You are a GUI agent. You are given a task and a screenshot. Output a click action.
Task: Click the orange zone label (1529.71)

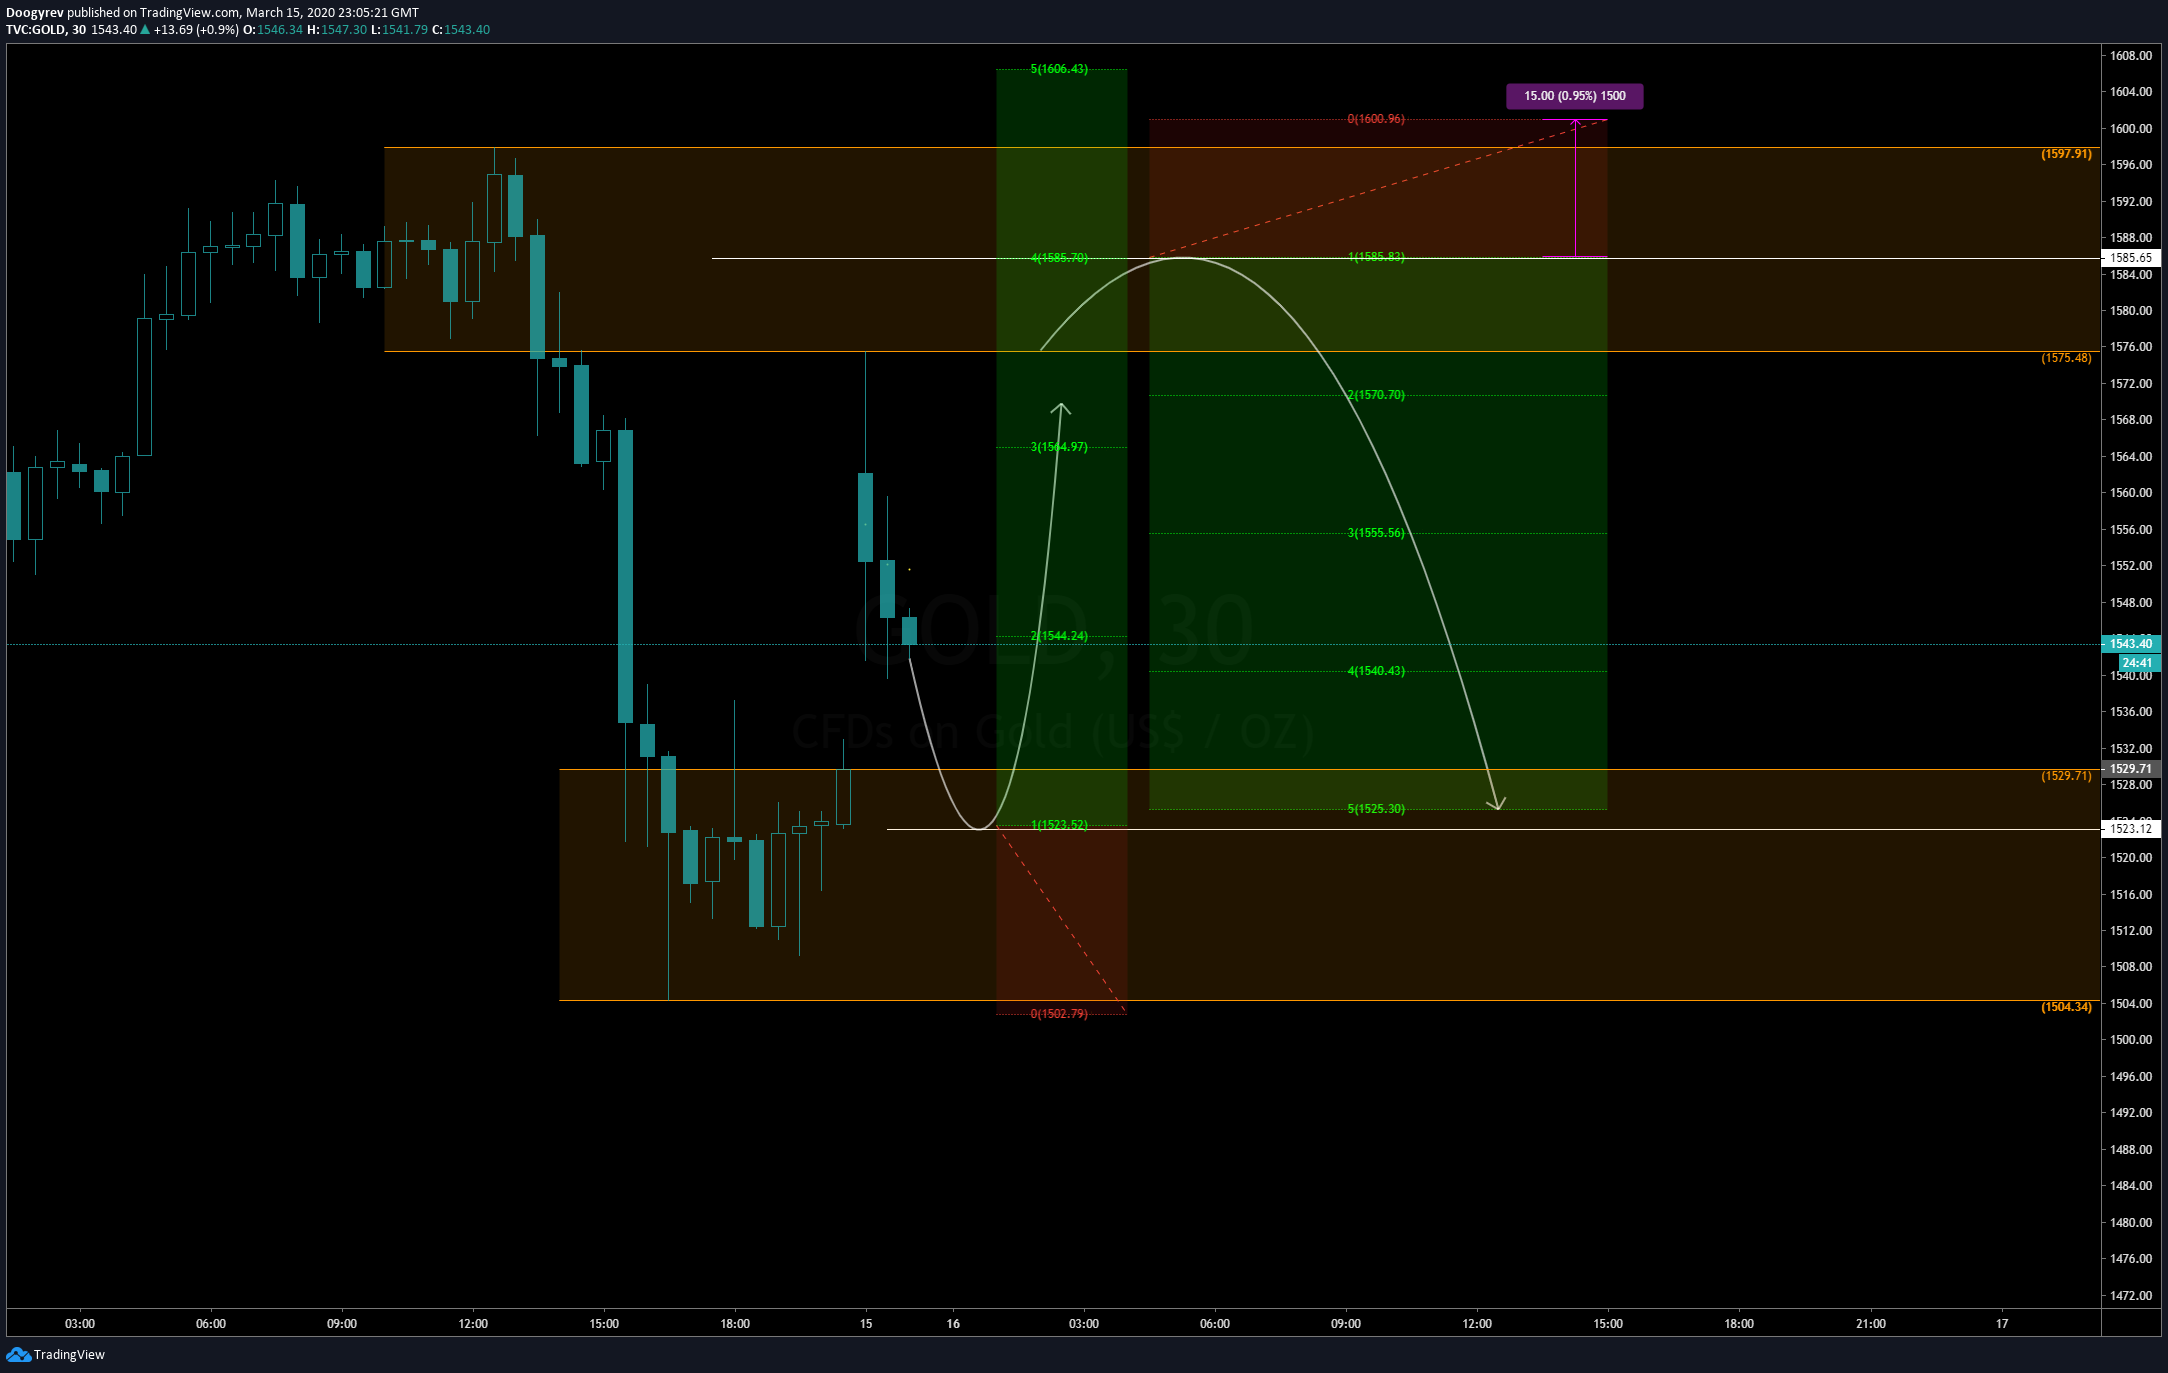2066,776
